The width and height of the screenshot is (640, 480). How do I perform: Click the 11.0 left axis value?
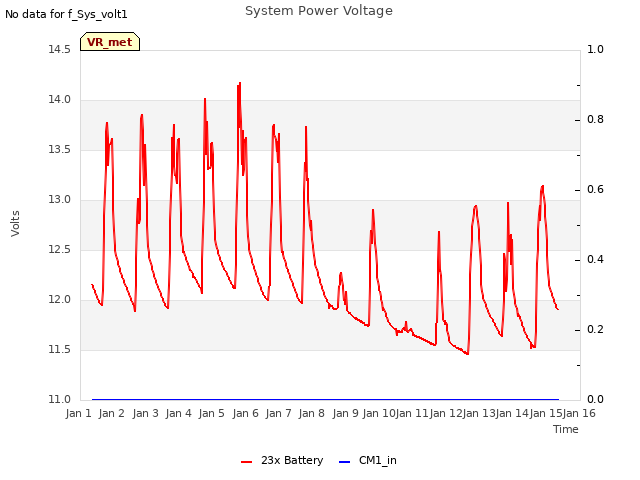pyautogui.click(x=59, y=399)
